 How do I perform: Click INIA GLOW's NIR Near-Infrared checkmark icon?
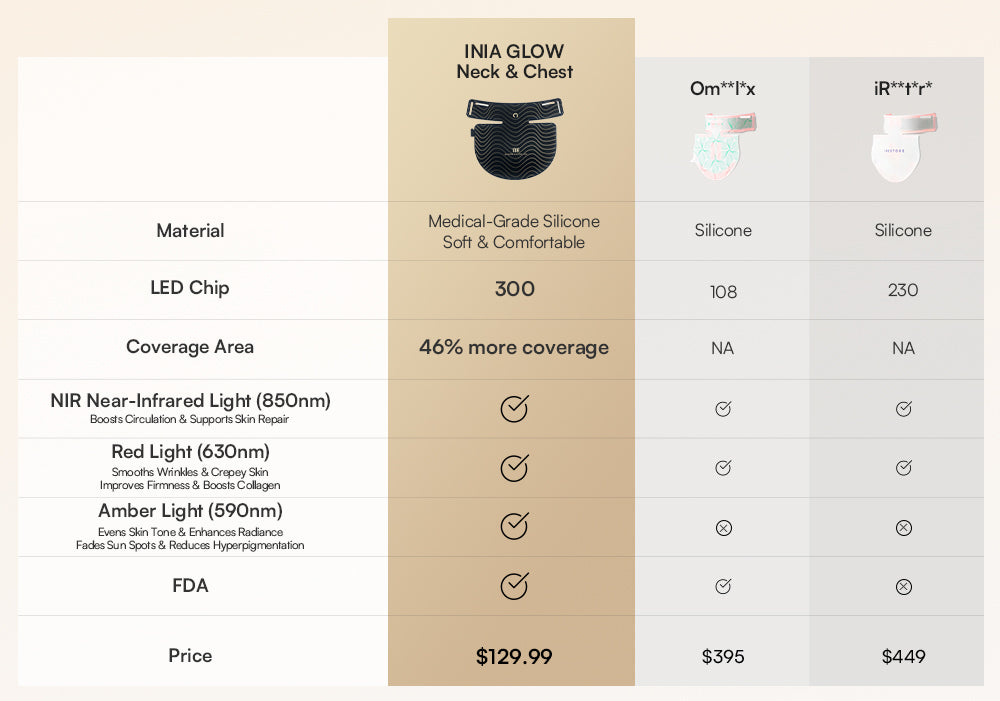point(514,409)
